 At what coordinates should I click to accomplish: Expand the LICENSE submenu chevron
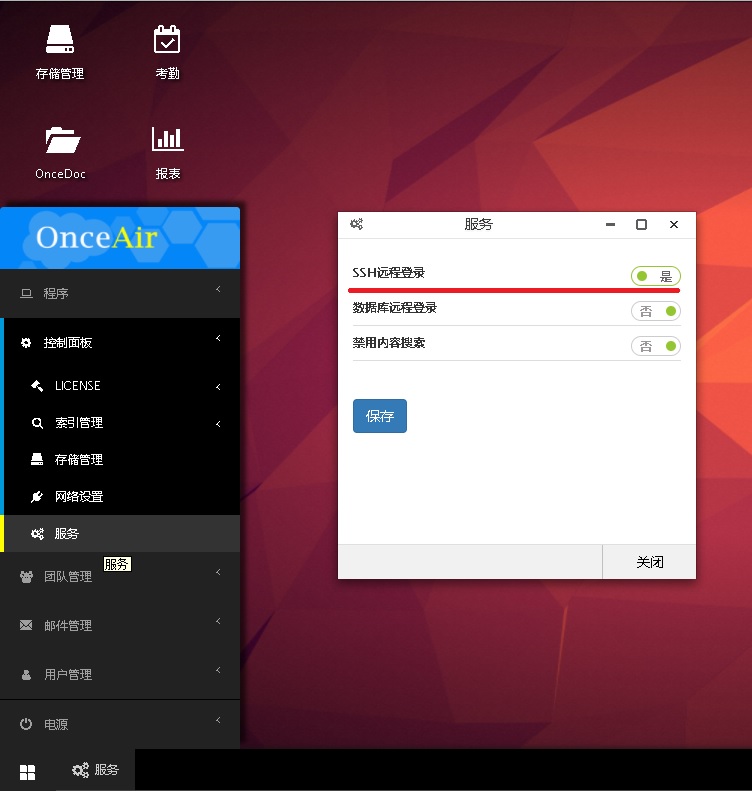(x=218, y=387)
